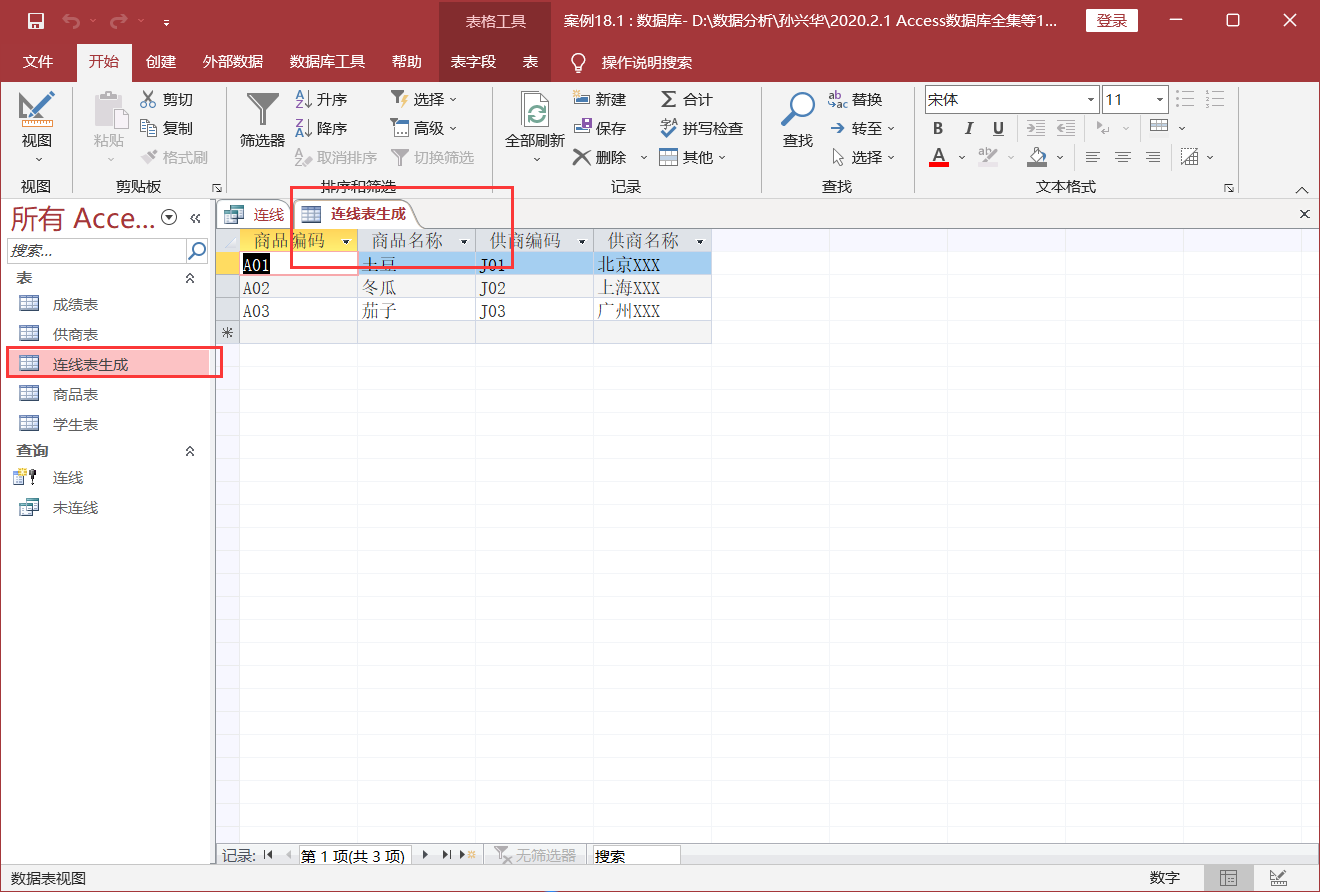Image resolution: width=1320 pixels, height=892 pixels.
Task: Click the Save icon in title bar
Action: [36, 21]
